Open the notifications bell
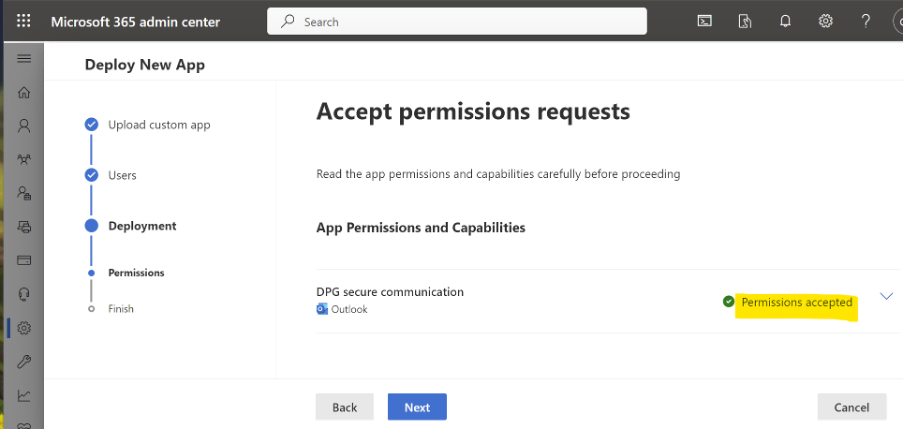904x430 pixels. [786, 21]
